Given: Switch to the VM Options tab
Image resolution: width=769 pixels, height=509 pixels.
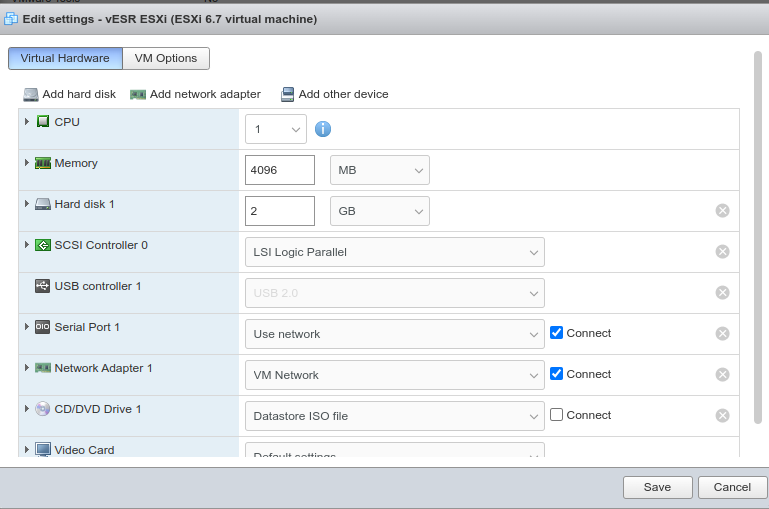Looking at the screenshot, I should [x=166, y=59].
